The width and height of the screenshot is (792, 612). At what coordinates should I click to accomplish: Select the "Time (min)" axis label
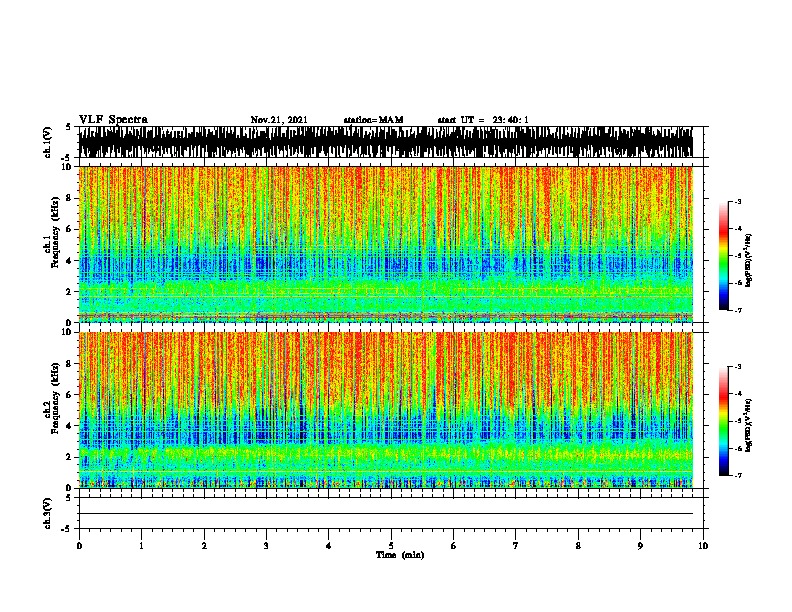[400, 555]
